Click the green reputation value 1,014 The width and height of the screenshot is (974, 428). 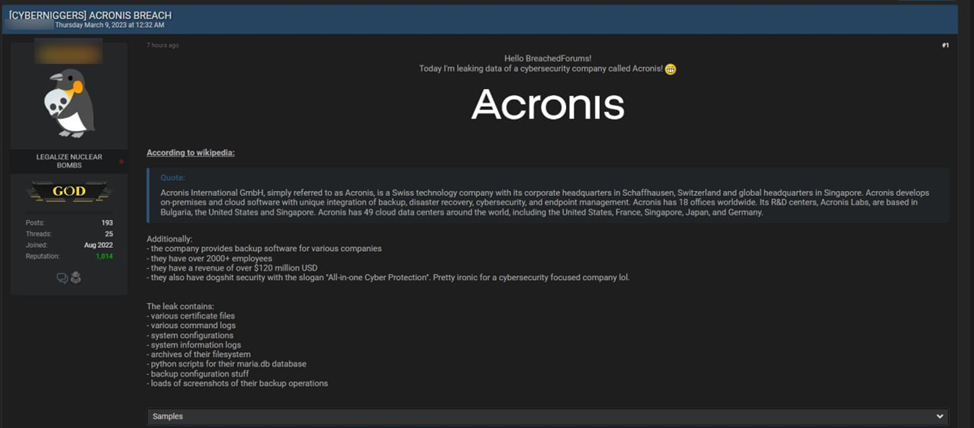click(104, 256)
